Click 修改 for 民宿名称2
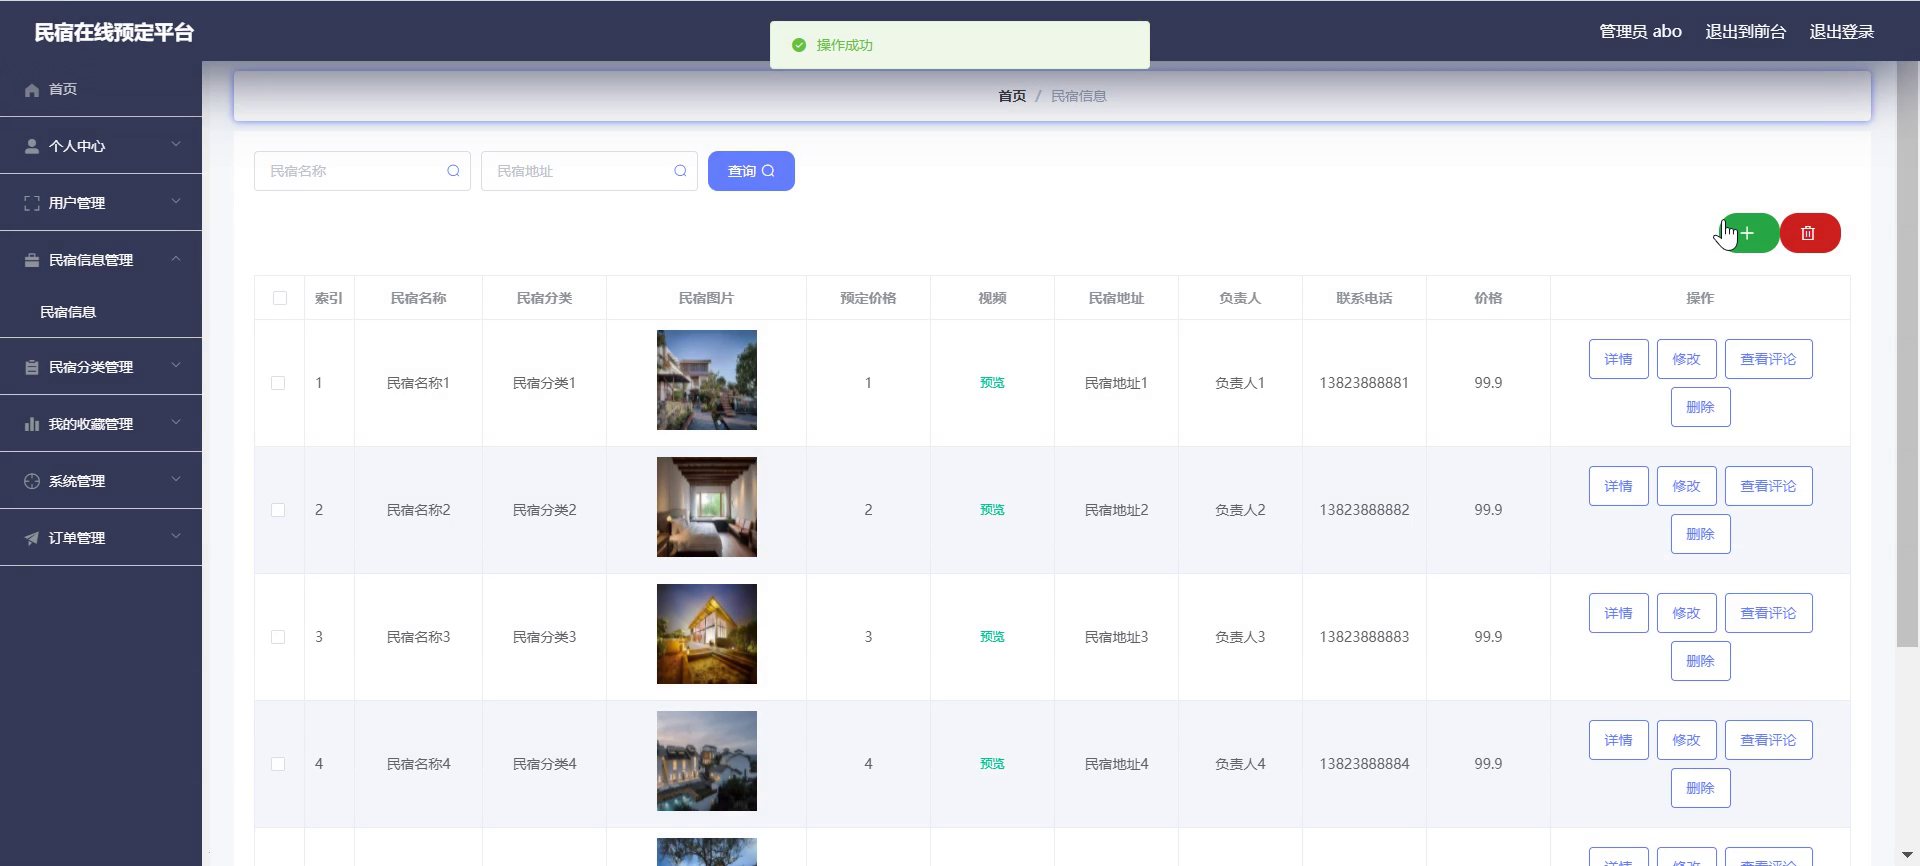1920x866 pixels. tap(1686, 486)
